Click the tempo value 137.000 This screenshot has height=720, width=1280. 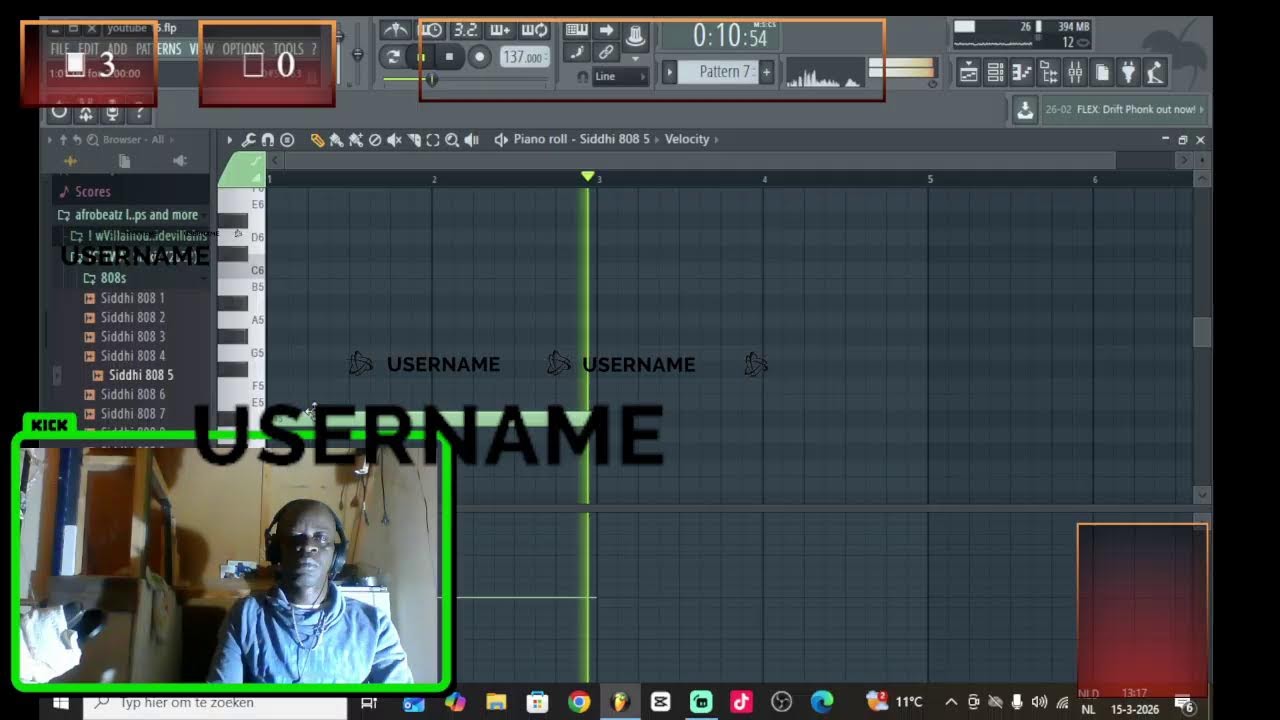click(x=524, y=57)
